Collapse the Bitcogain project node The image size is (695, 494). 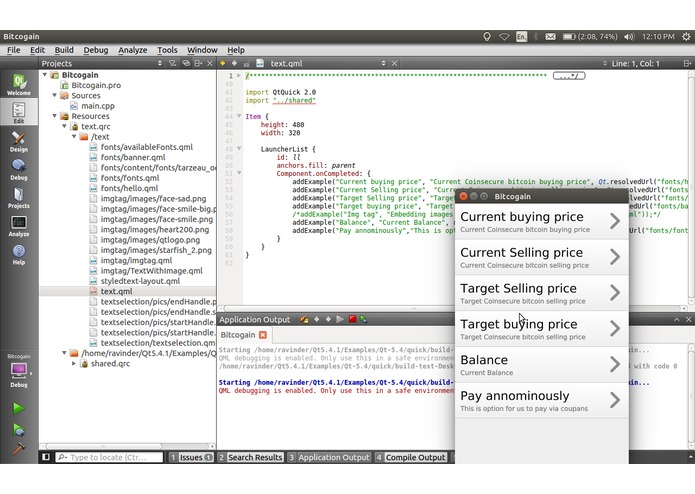pyautogui.click(x=45, y=75)
